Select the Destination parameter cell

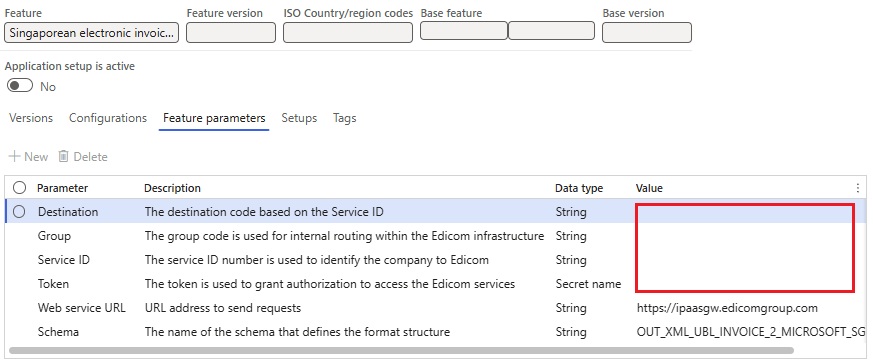[x=68, y=212]
